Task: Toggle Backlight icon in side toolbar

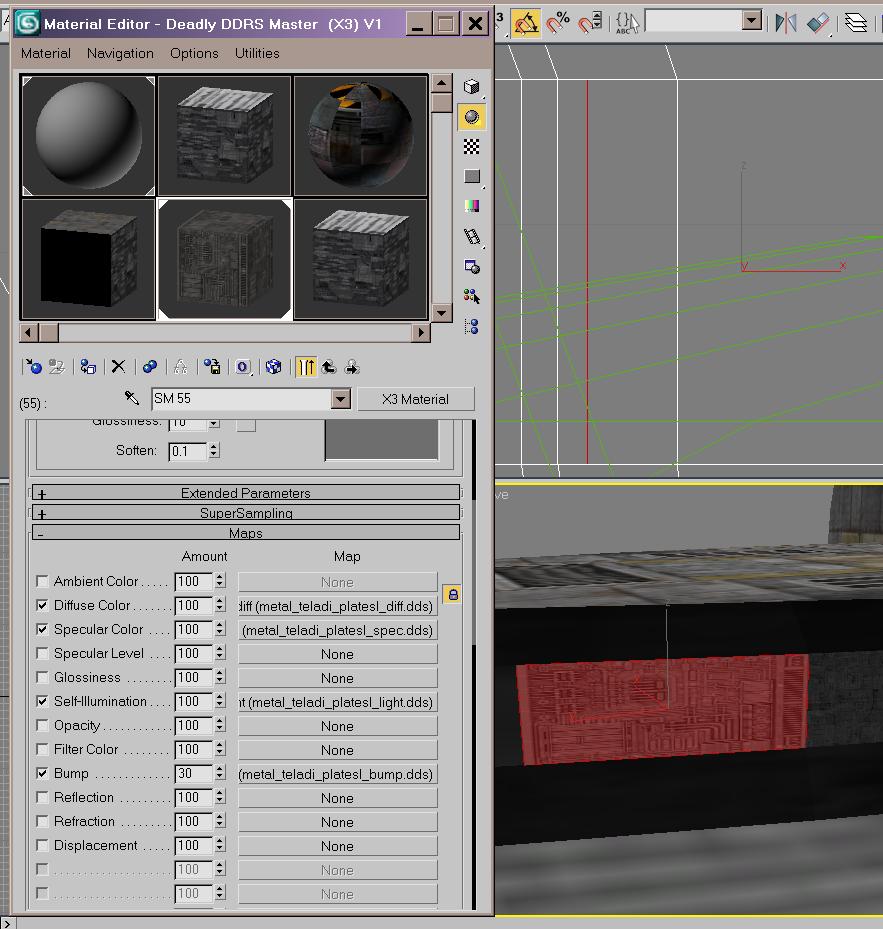Action: 472,117
